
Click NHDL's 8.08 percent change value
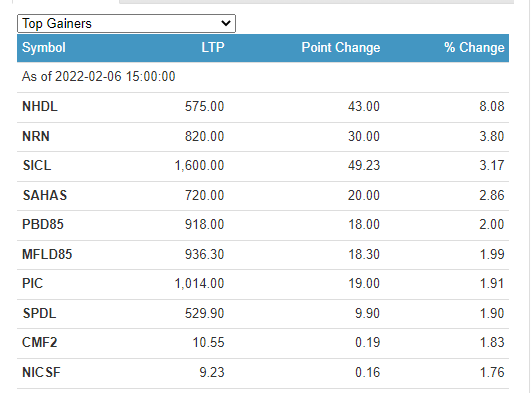(x=492, y=106)
